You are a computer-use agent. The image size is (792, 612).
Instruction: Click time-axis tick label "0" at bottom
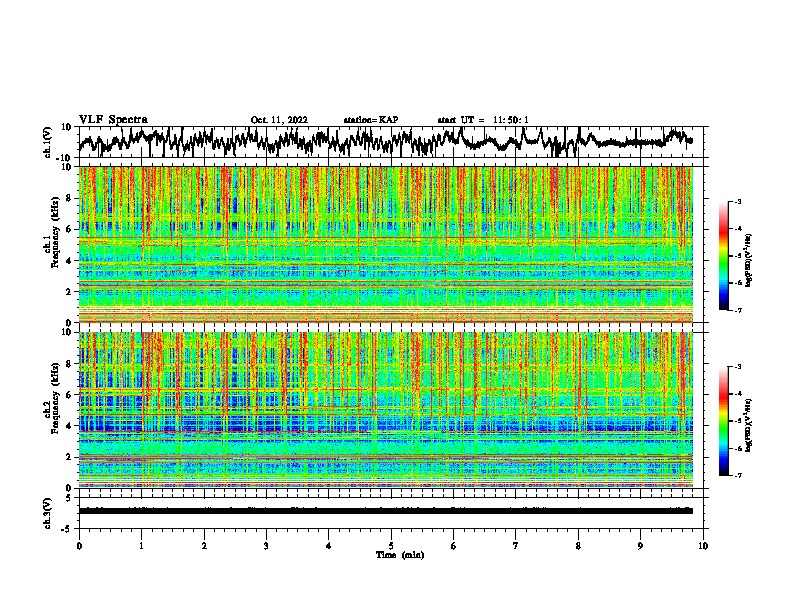point(79,546)
